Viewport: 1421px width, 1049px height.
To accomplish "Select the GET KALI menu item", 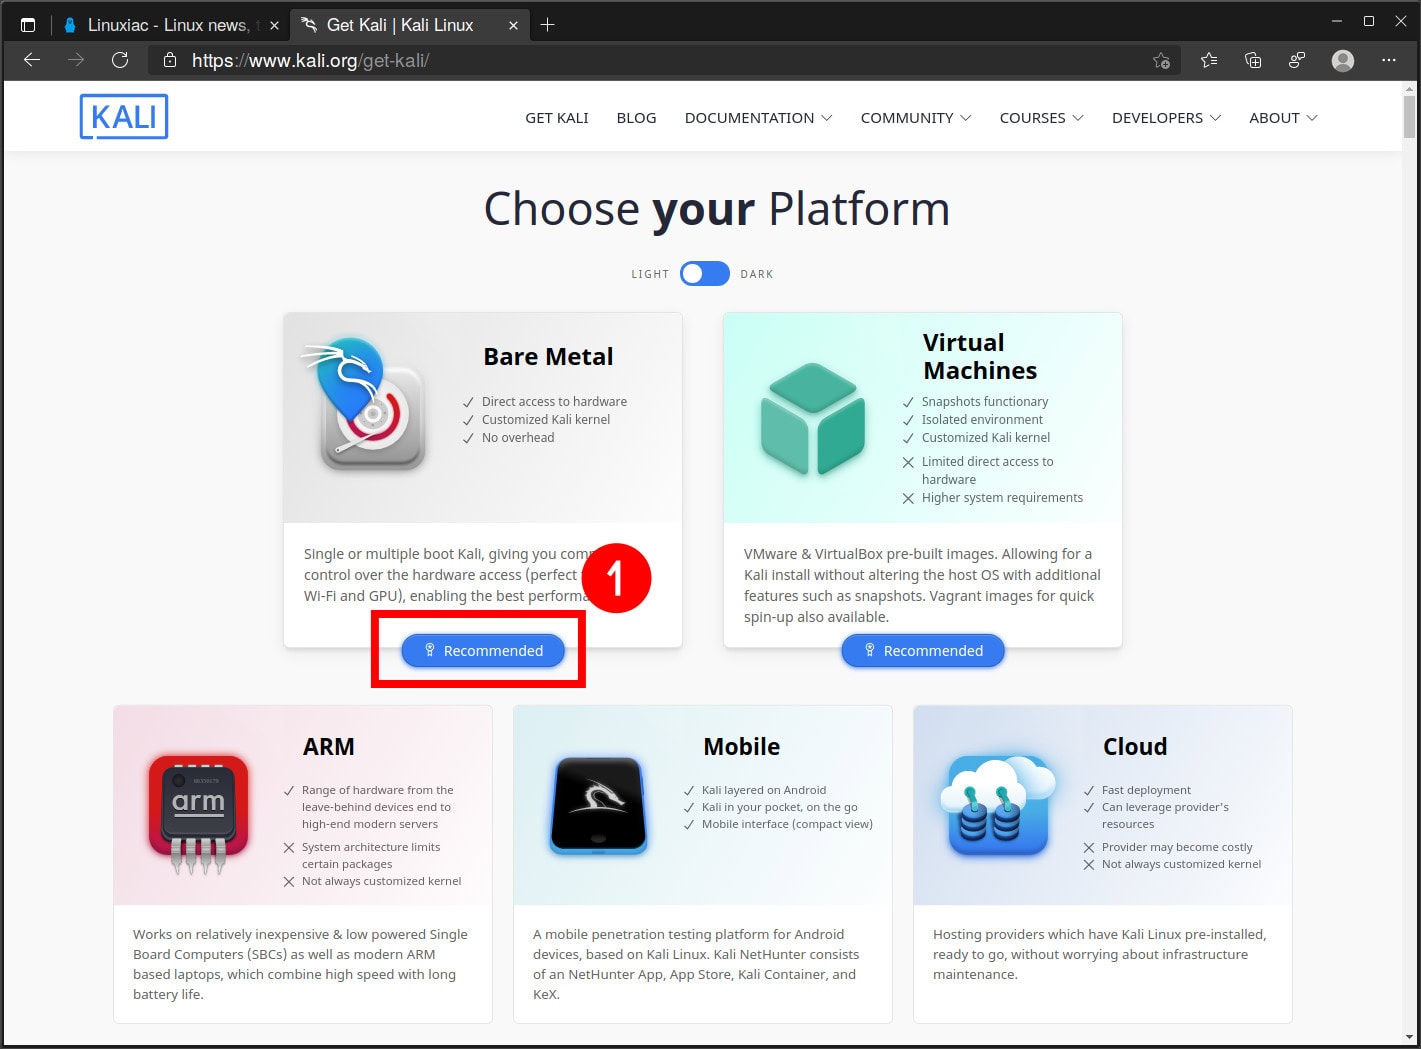I will 556,118.
